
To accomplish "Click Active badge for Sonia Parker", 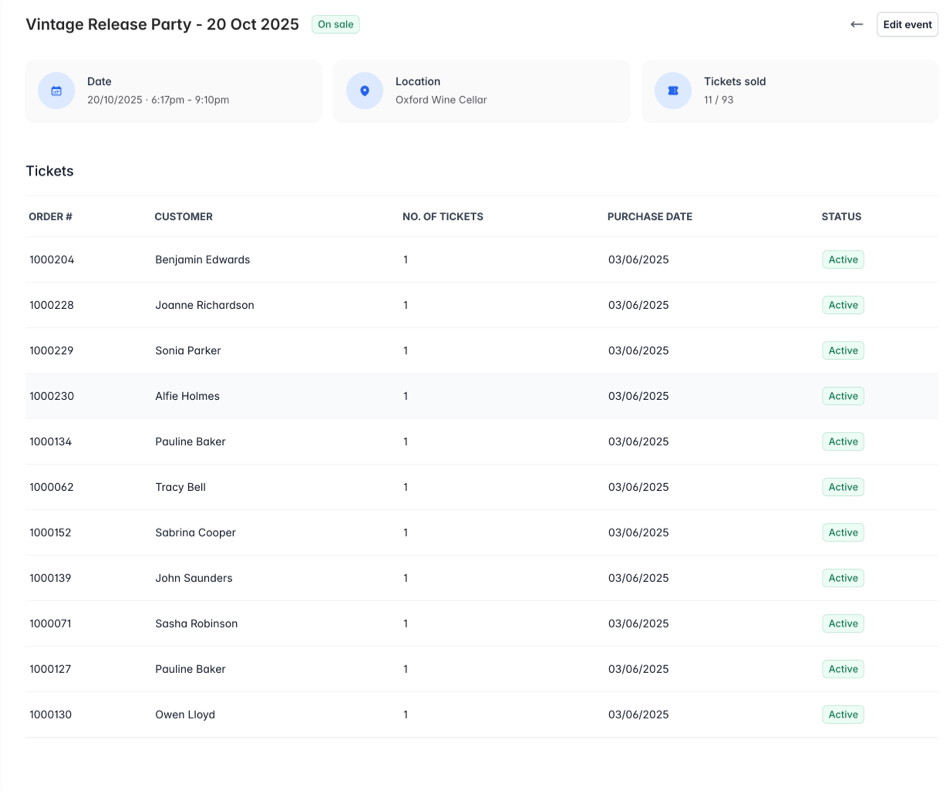I will [x=843, y=350].
